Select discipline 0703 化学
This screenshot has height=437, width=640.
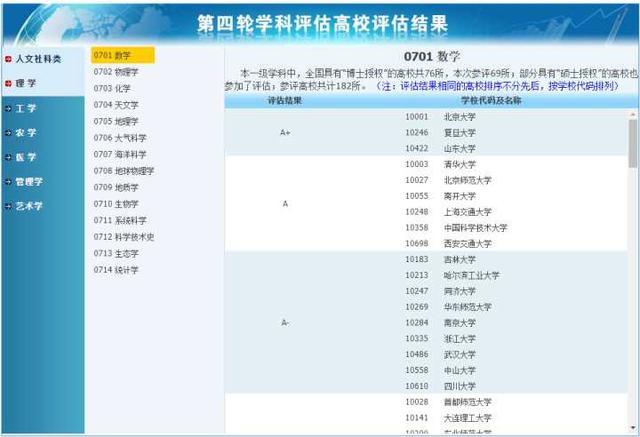click(112, 89)
